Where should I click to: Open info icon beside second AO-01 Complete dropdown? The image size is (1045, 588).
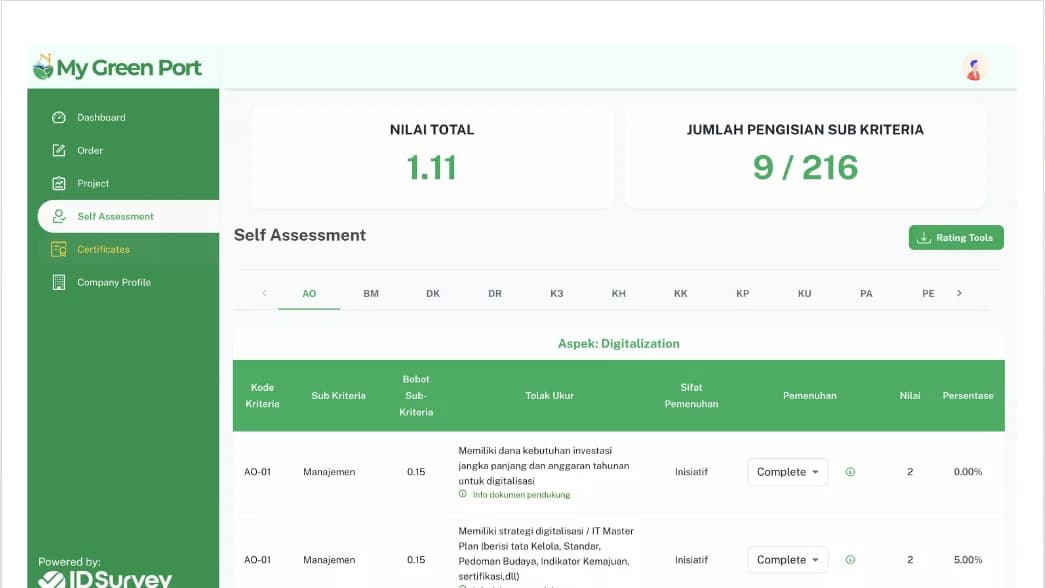tap(850, 560)
